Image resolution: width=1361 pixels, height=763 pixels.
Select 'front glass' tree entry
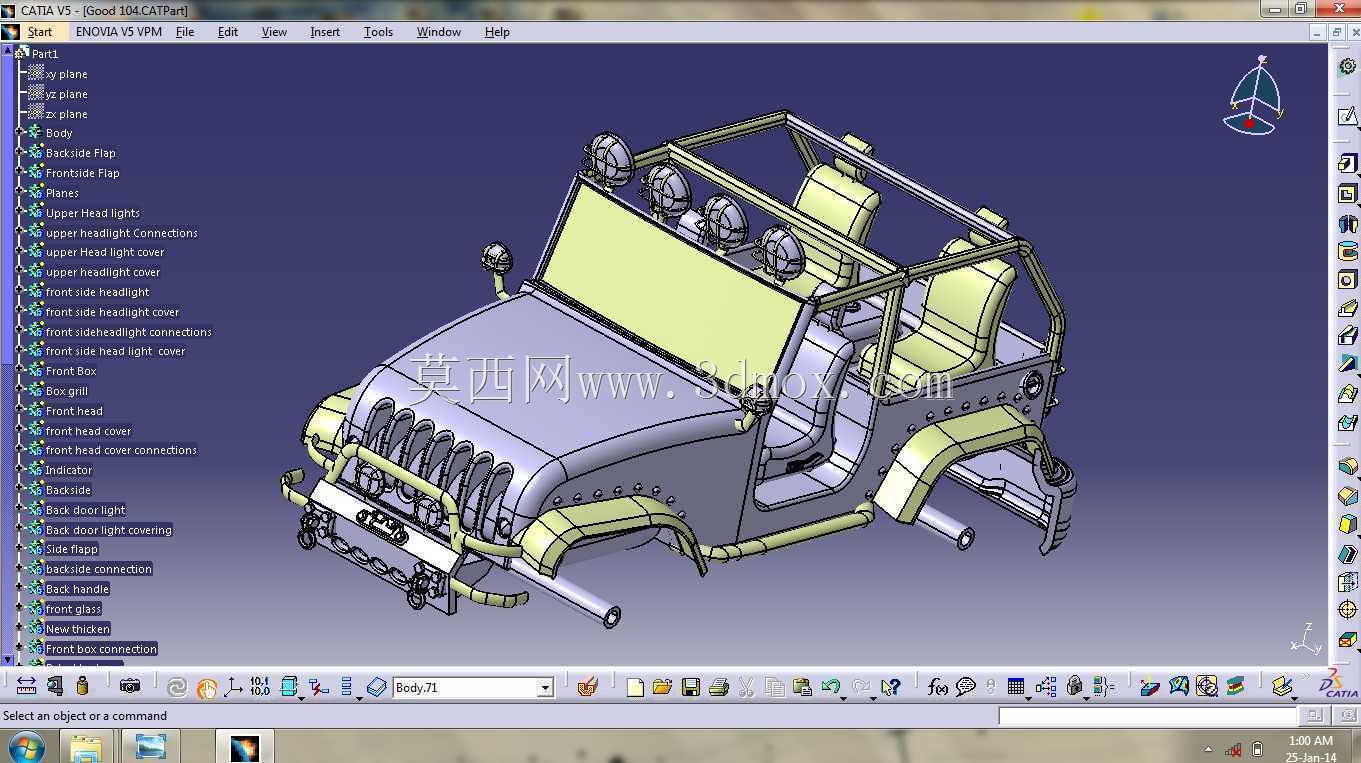[73, 609]
